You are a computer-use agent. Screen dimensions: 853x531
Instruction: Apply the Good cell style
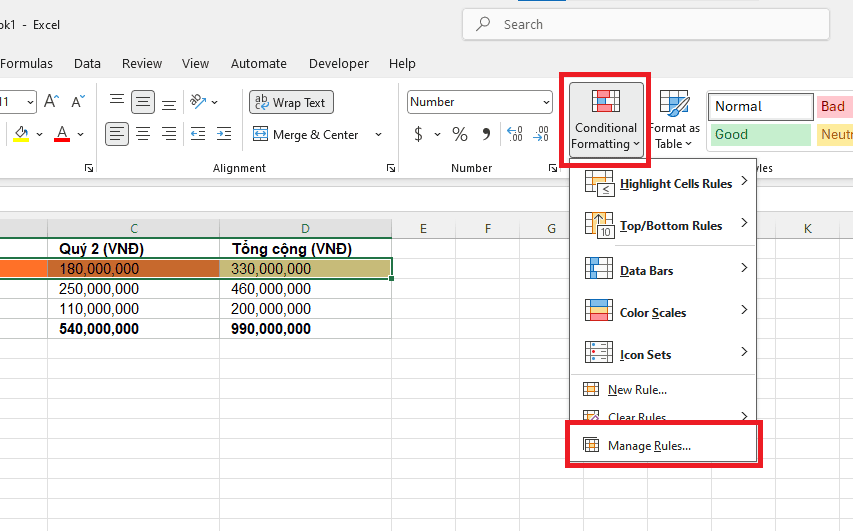(x=761, y=134)
